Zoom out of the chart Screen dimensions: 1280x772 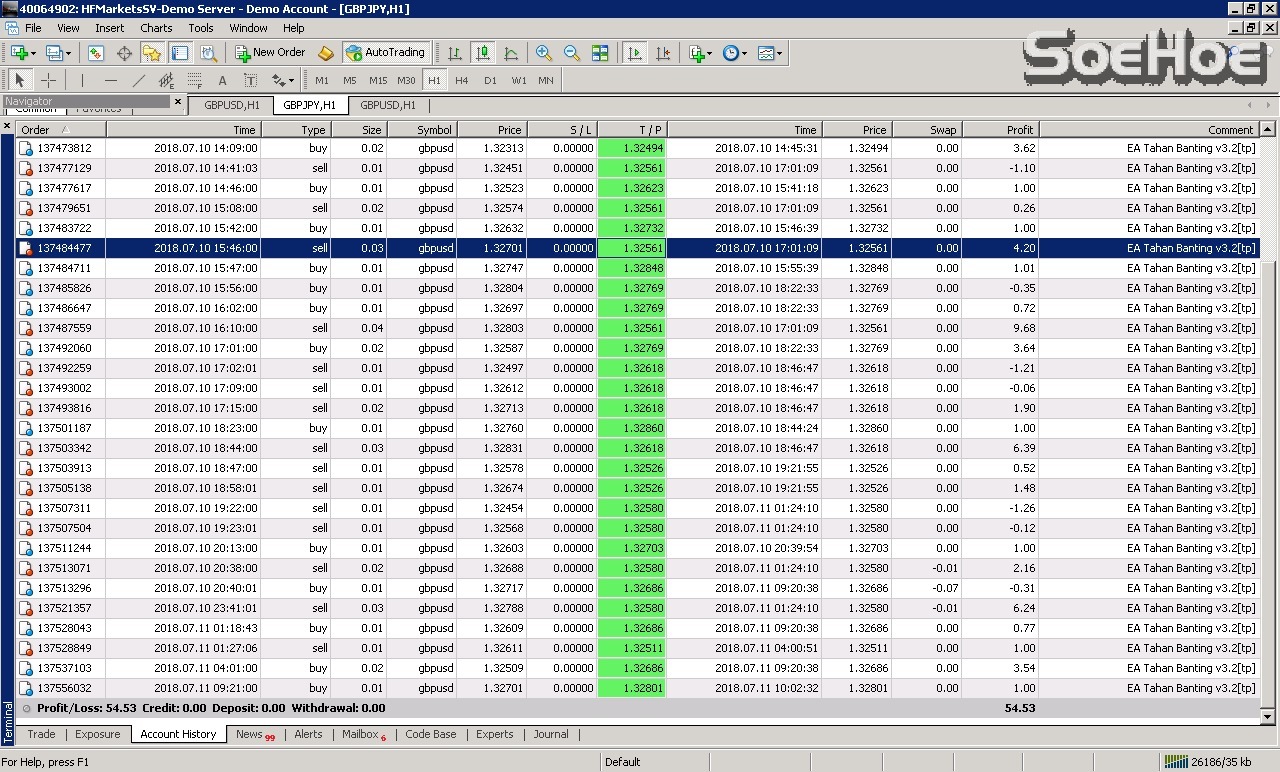(x=572, y=53)
